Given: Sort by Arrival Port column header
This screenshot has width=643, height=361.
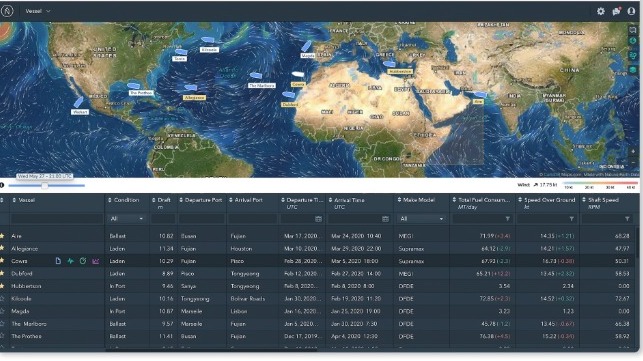Looking at the screenshot, I should (246, 200).
